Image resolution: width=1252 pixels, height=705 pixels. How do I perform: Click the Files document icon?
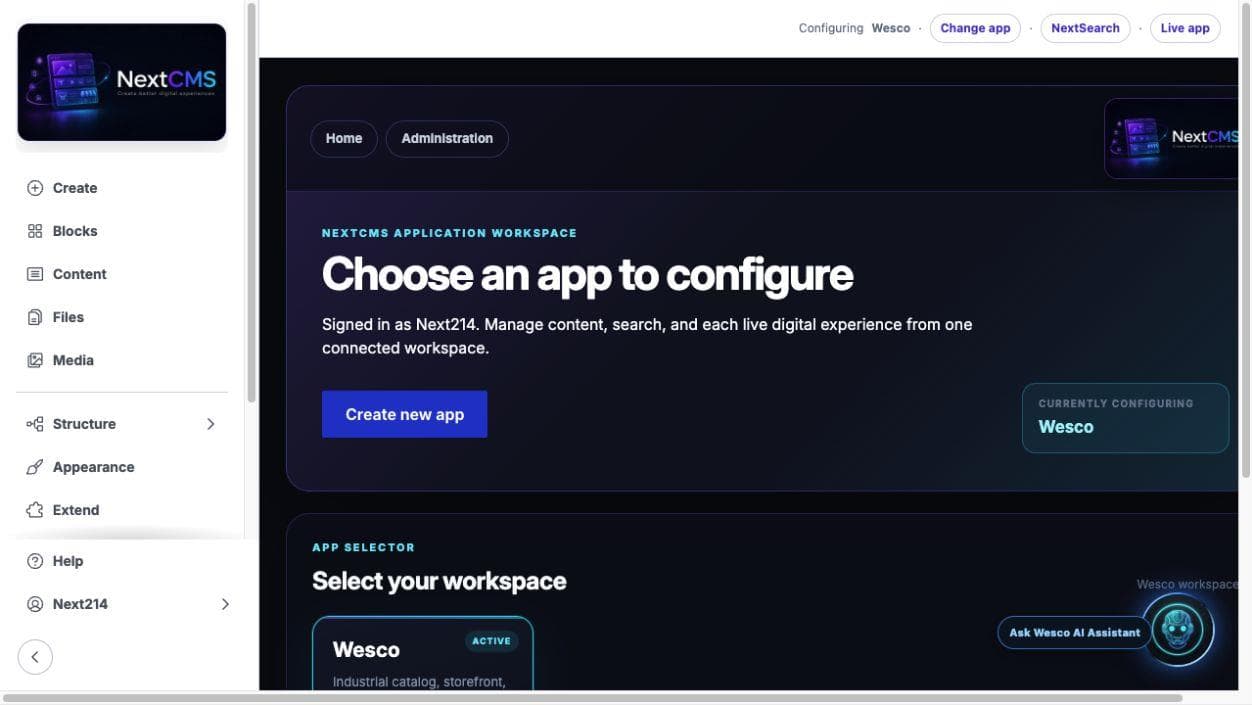pos(35,317)
